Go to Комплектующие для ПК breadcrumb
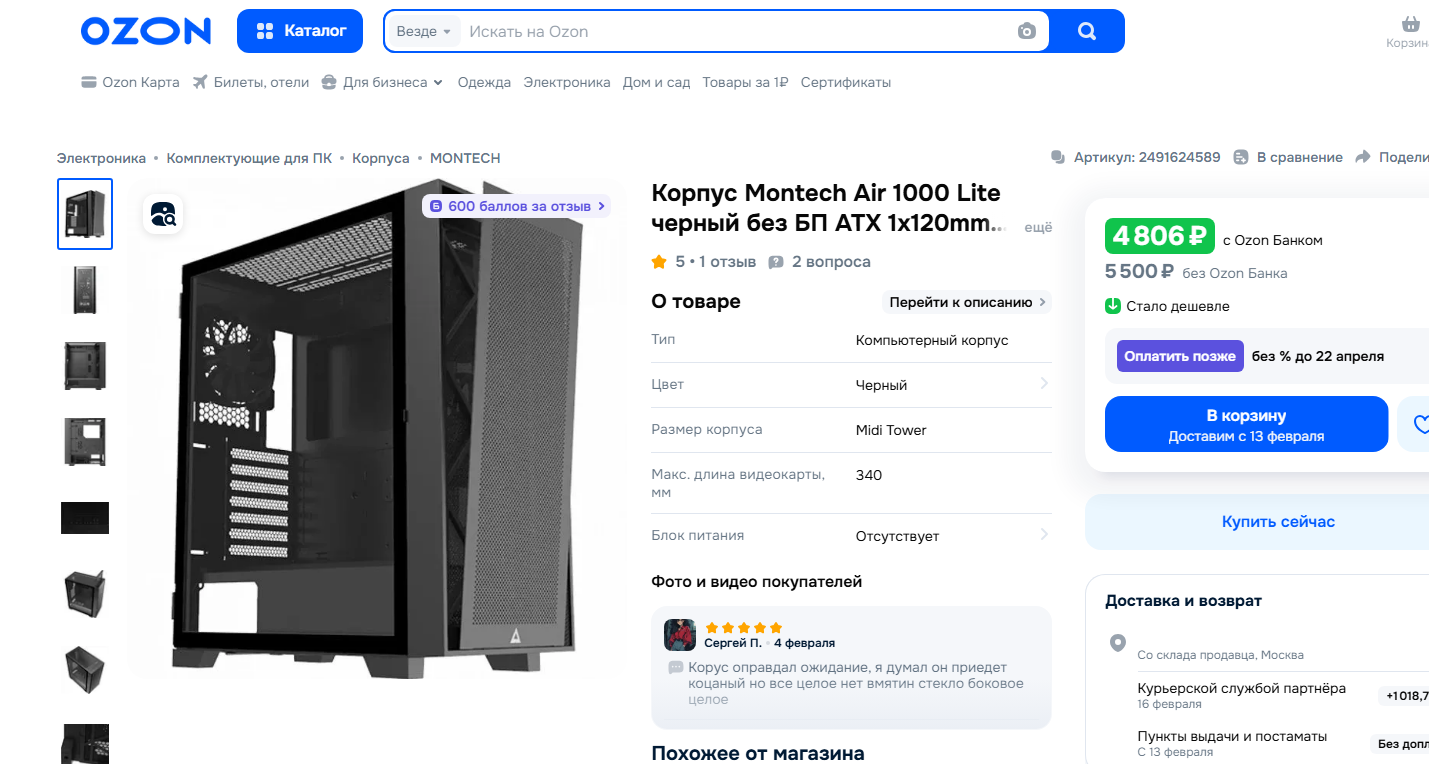The height and width of the screenshot is (764, 1429). click(x=249, y=158)
